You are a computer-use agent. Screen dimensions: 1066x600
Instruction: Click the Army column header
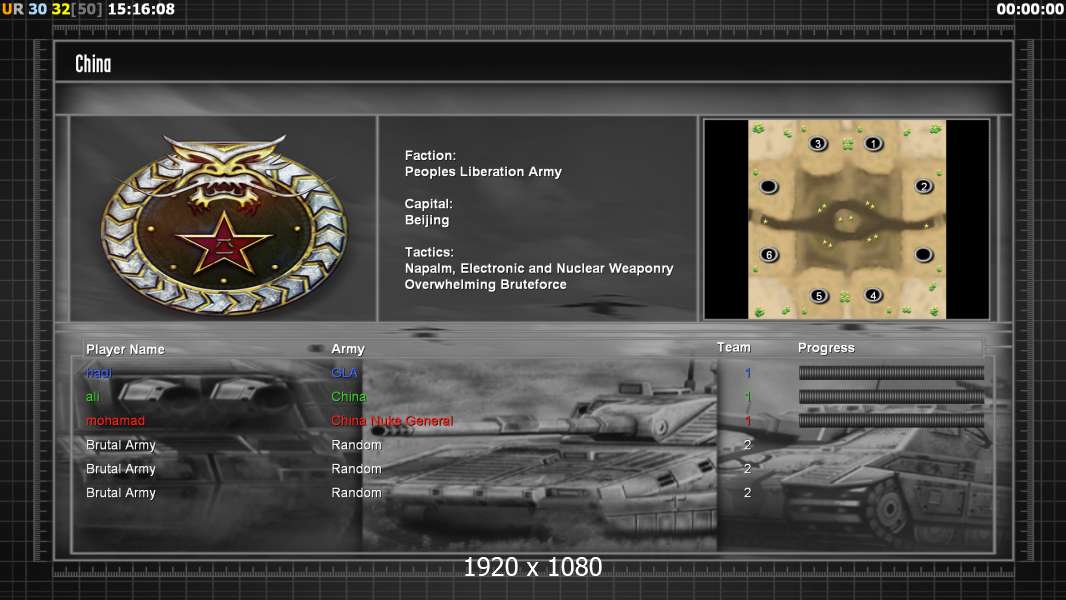click(x=348, y=349)
